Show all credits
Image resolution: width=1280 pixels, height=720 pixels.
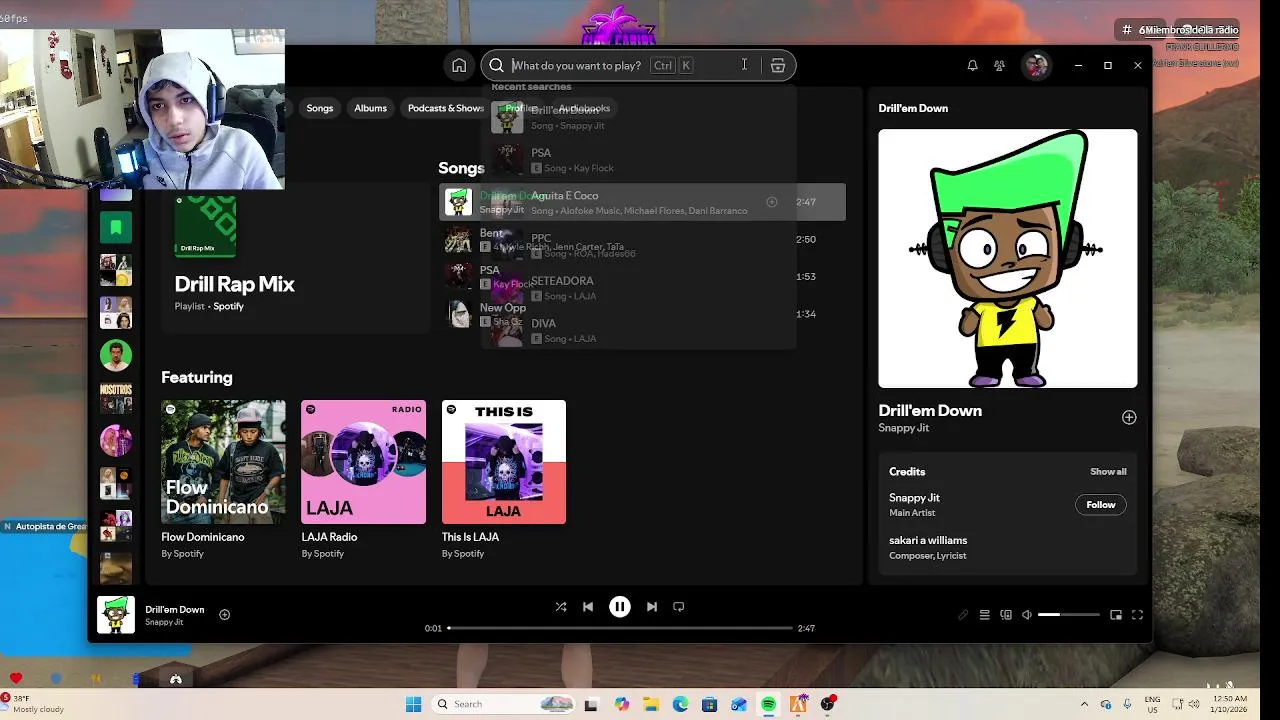pyautogui.click(x=1108, y=472)
